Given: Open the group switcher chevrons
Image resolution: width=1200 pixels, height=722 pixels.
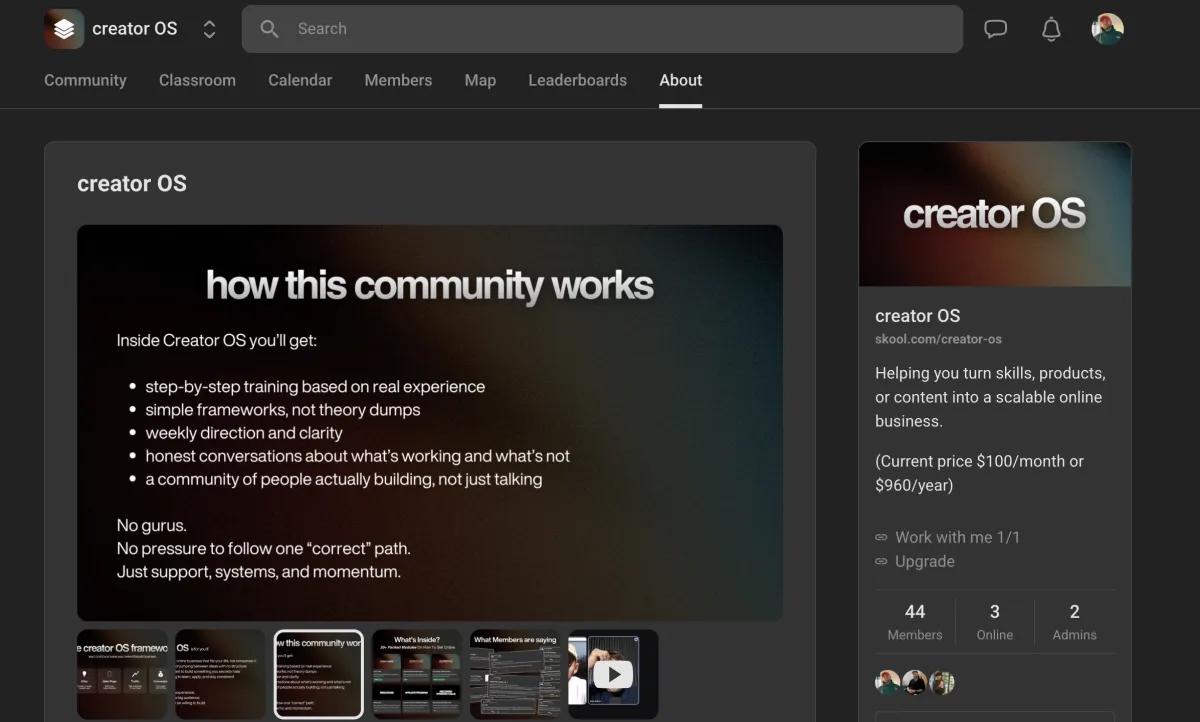Looking at the screenshot, I should point(209,29).
